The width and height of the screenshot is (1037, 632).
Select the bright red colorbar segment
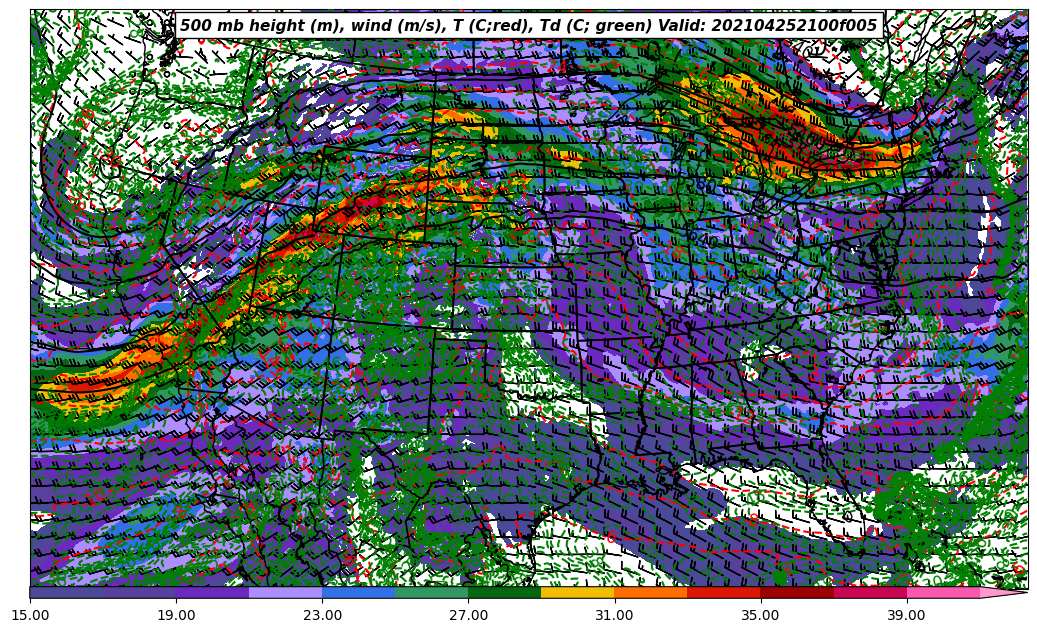[723, 592]
